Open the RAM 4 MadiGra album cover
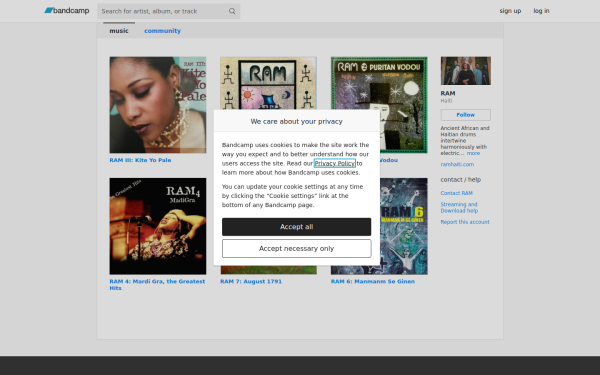Viewport: 600px width, 375px height. pos(158,226)
